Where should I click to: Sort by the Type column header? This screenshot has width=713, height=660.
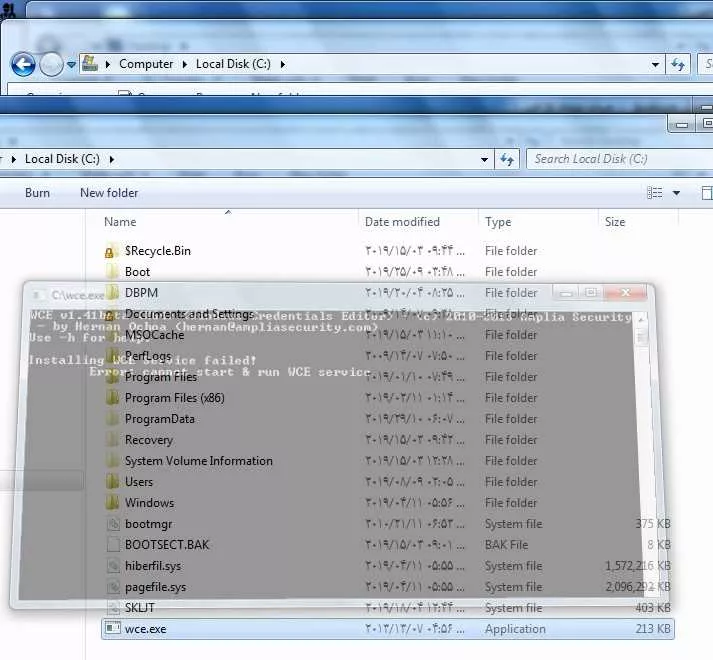(498, 222)
